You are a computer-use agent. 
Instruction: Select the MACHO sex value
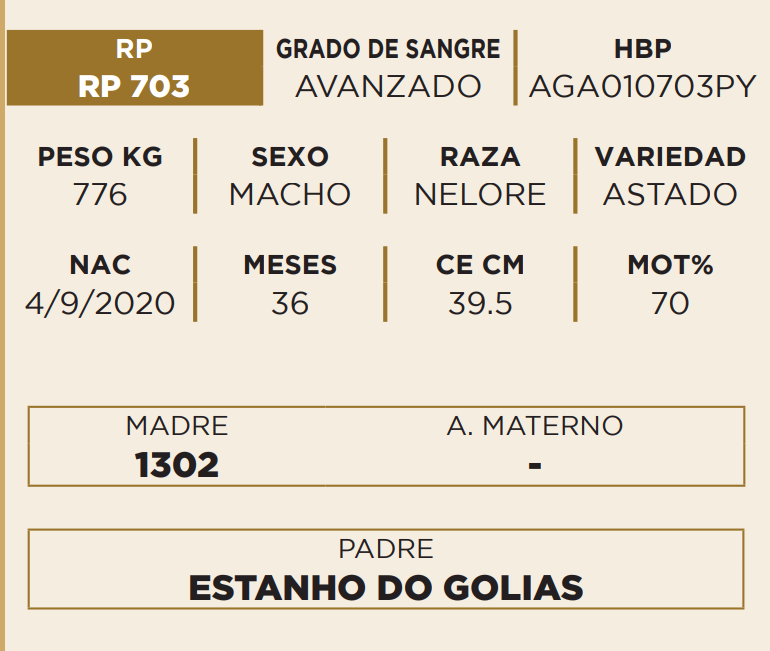(290, 194)
